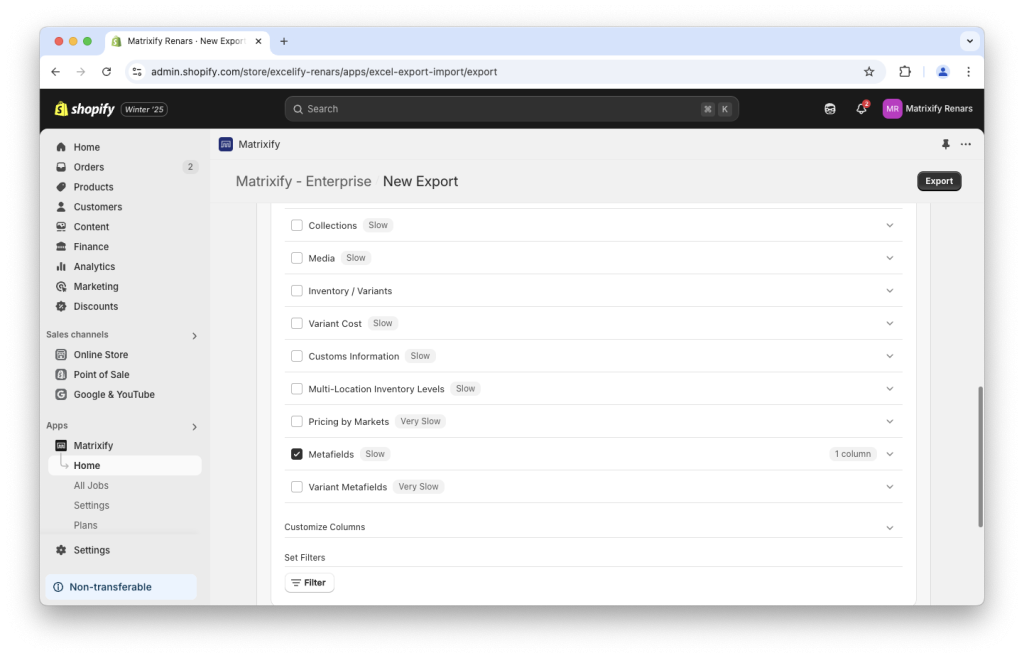Viewport: 1024px width, 658px height.
Task: Select Settings under the Matrixify app
Action: 91,505
